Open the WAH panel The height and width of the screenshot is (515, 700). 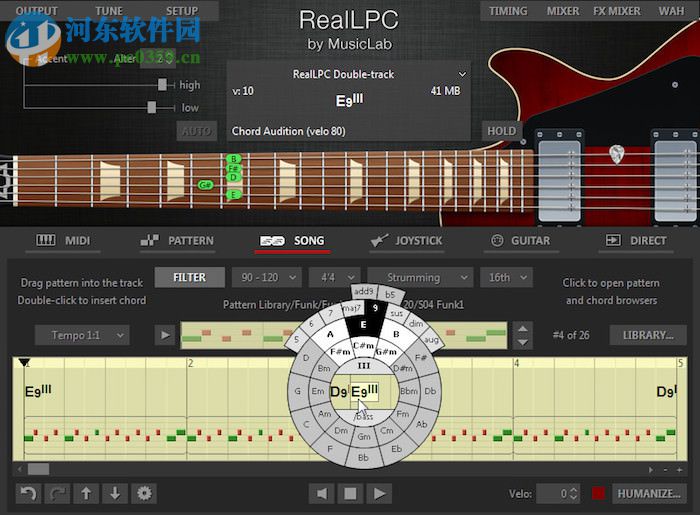click(x=671, y=11)
